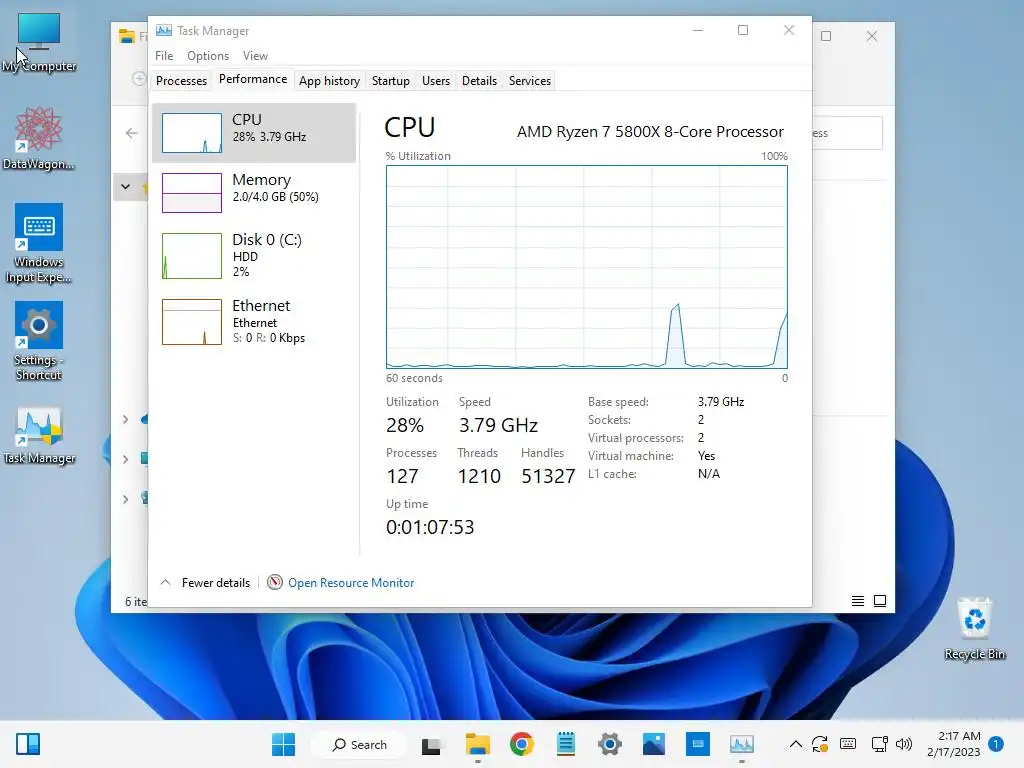Switch to the Details tab
Image resolution: width=1024 pixels, height=768 pixels.
click(479, 80)
